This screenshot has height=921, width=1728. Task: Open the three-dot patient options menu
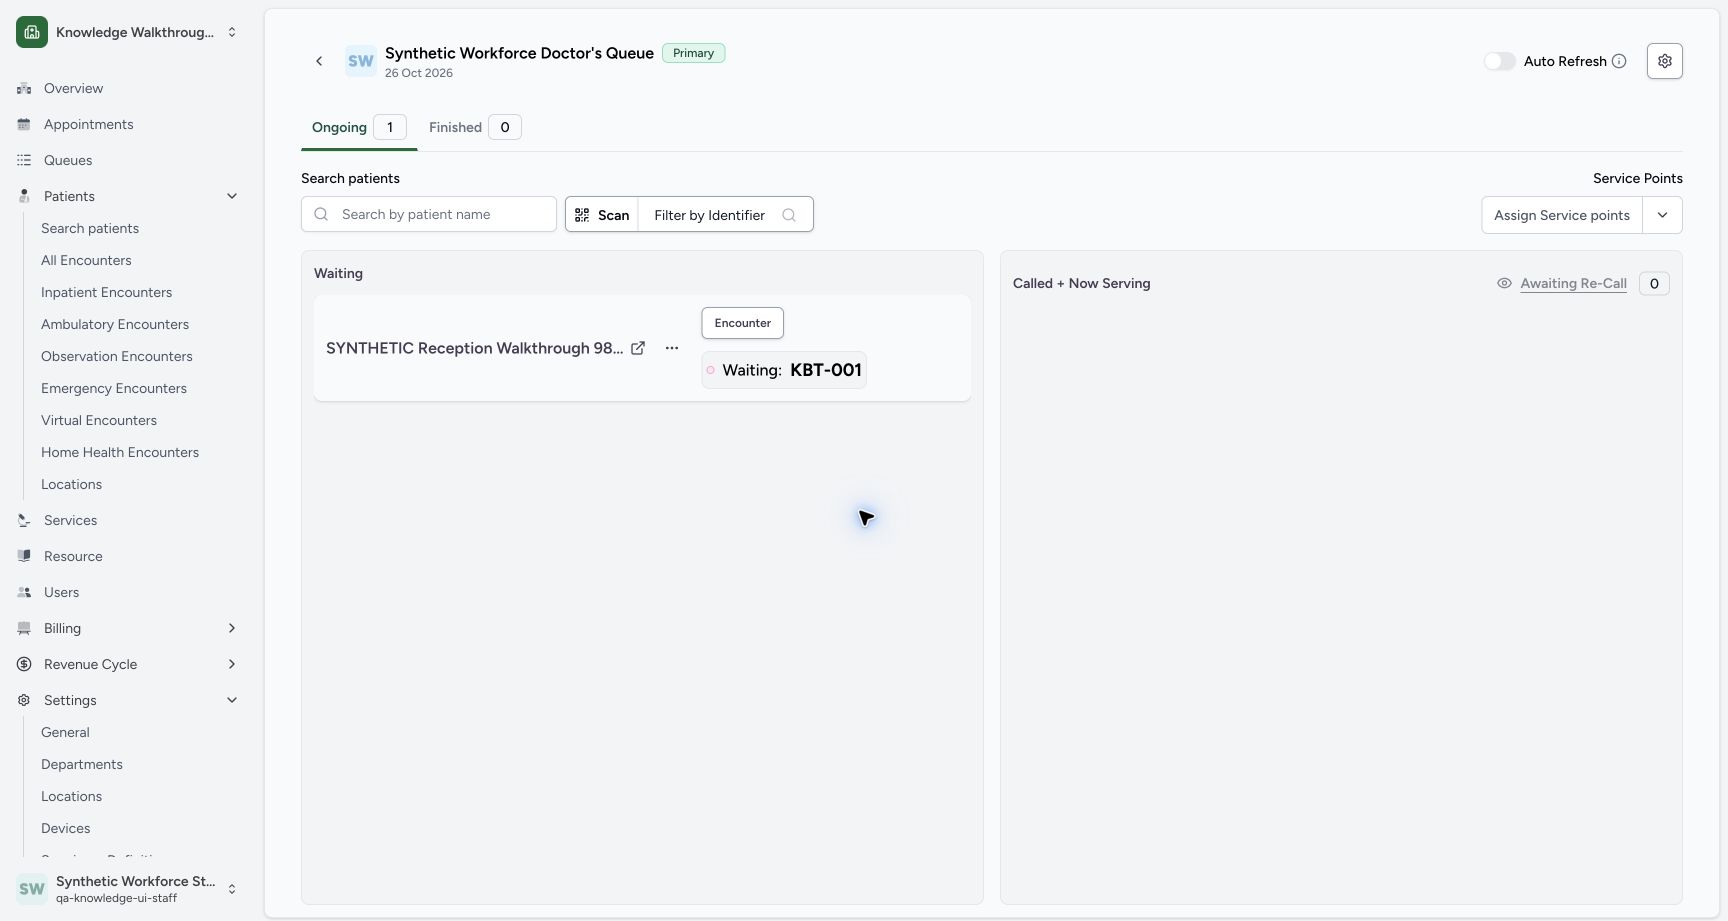672,348
